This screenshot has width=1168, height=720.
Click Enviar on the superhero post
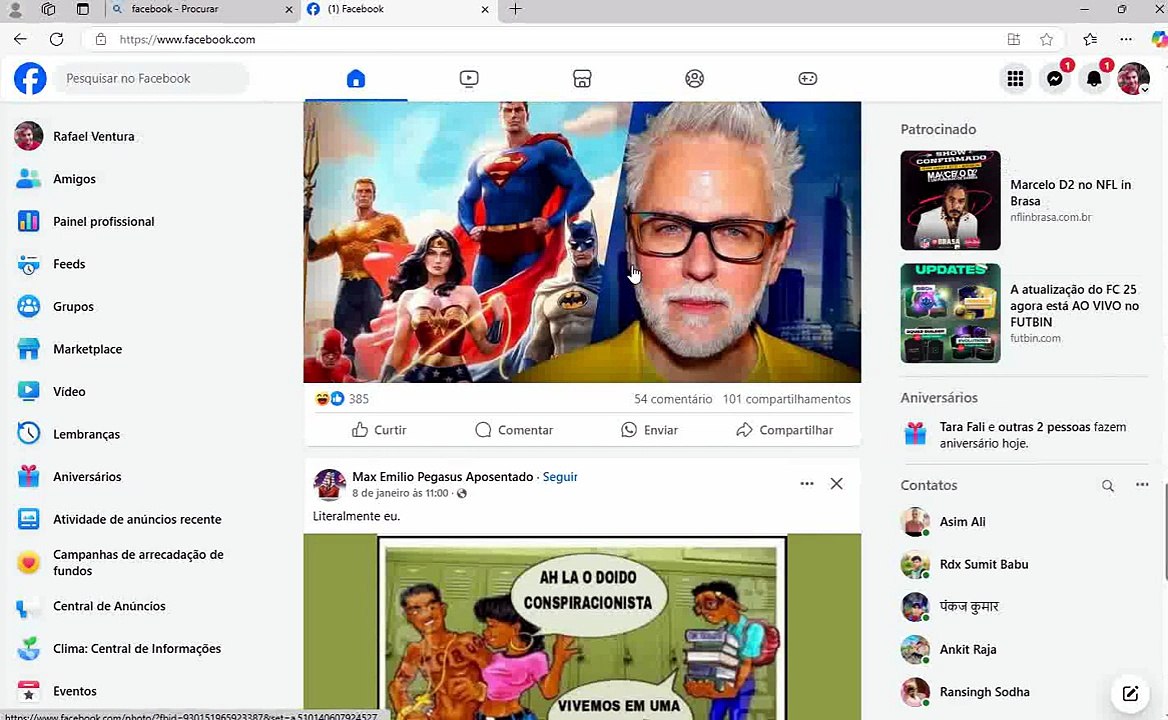pyautogui.click(x=650, y=430)
